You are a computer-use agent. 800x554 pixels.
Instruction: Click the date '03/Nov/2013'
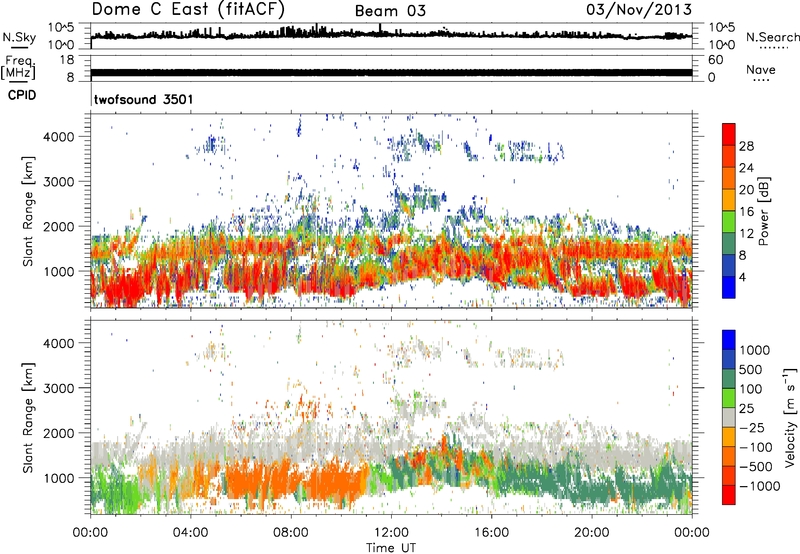tap(639, 9)
